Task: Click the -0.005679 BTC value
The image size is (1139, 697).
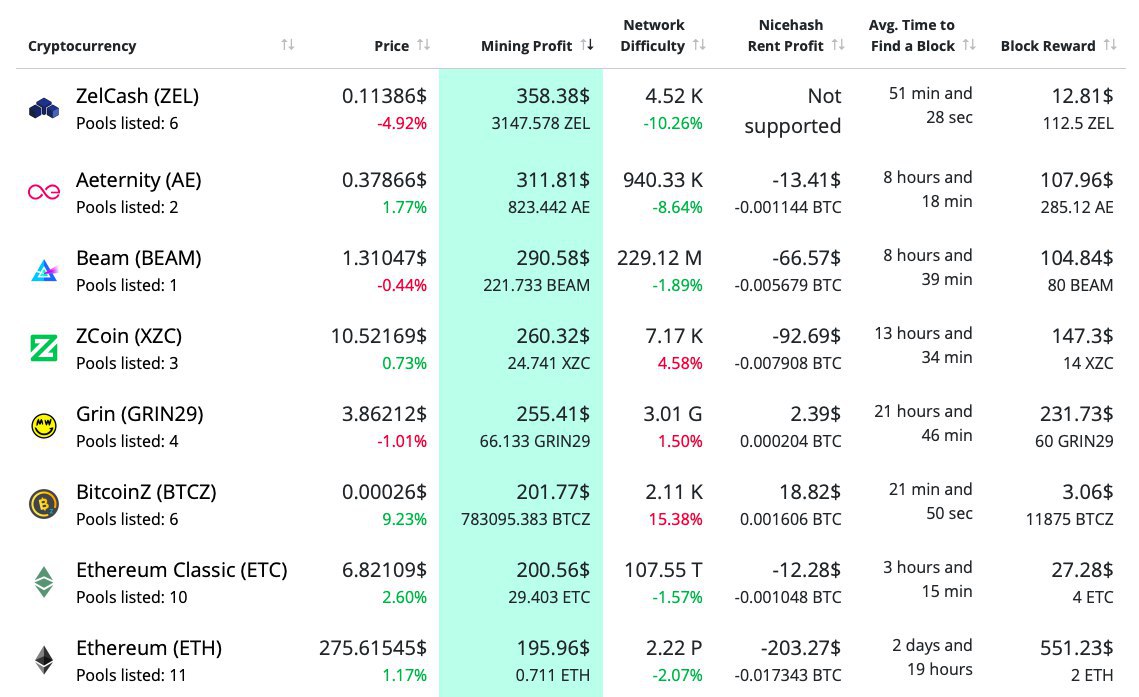Action: pyautogui.click(x=787, y=285)
